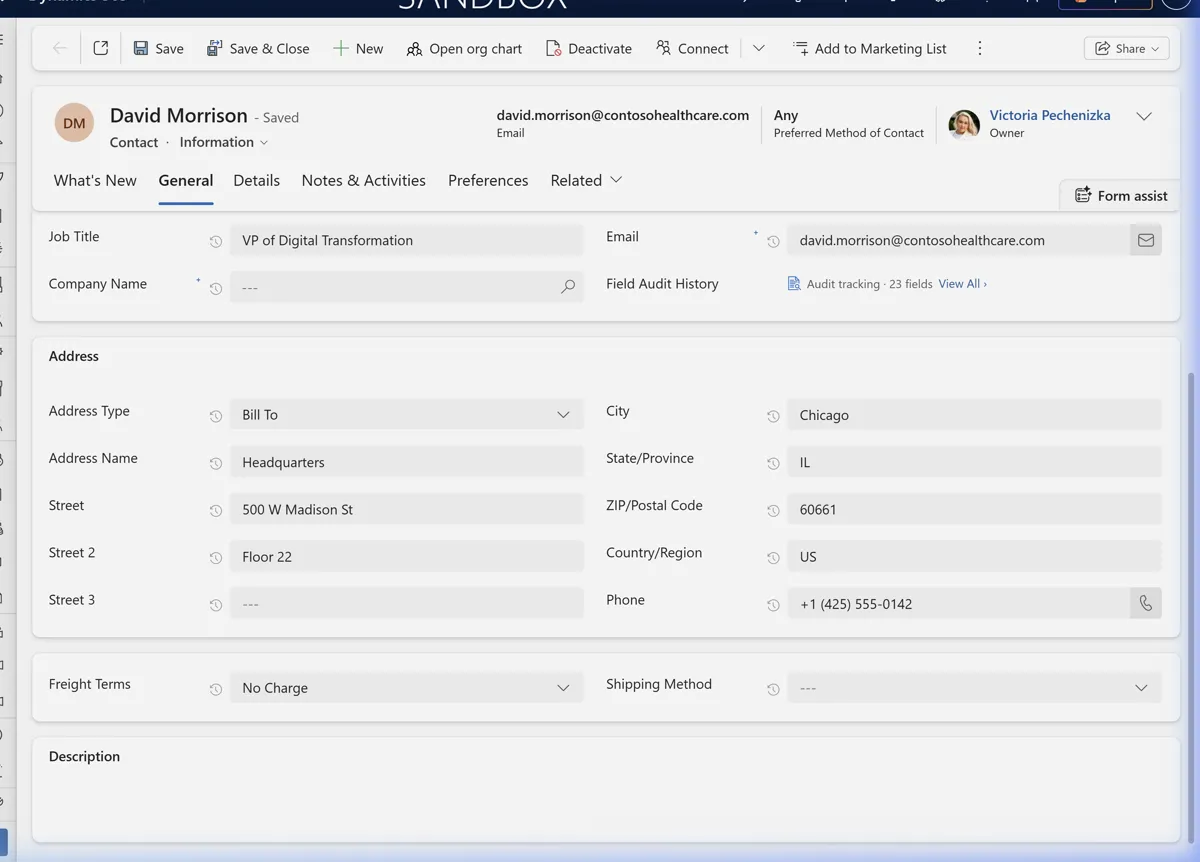Open the record in a new window
The width and height of the screenshot is (1200, 862).
(x=100, y=47)
